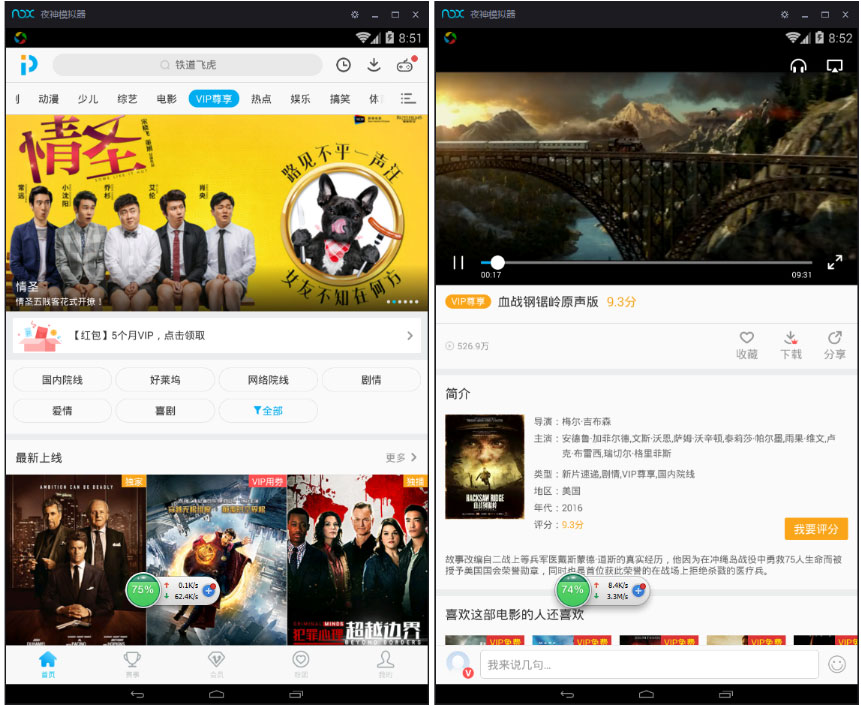This screenshot has height=706, width=861.
Task: Cast video using screen projection icon
Action: click(835, 66)
